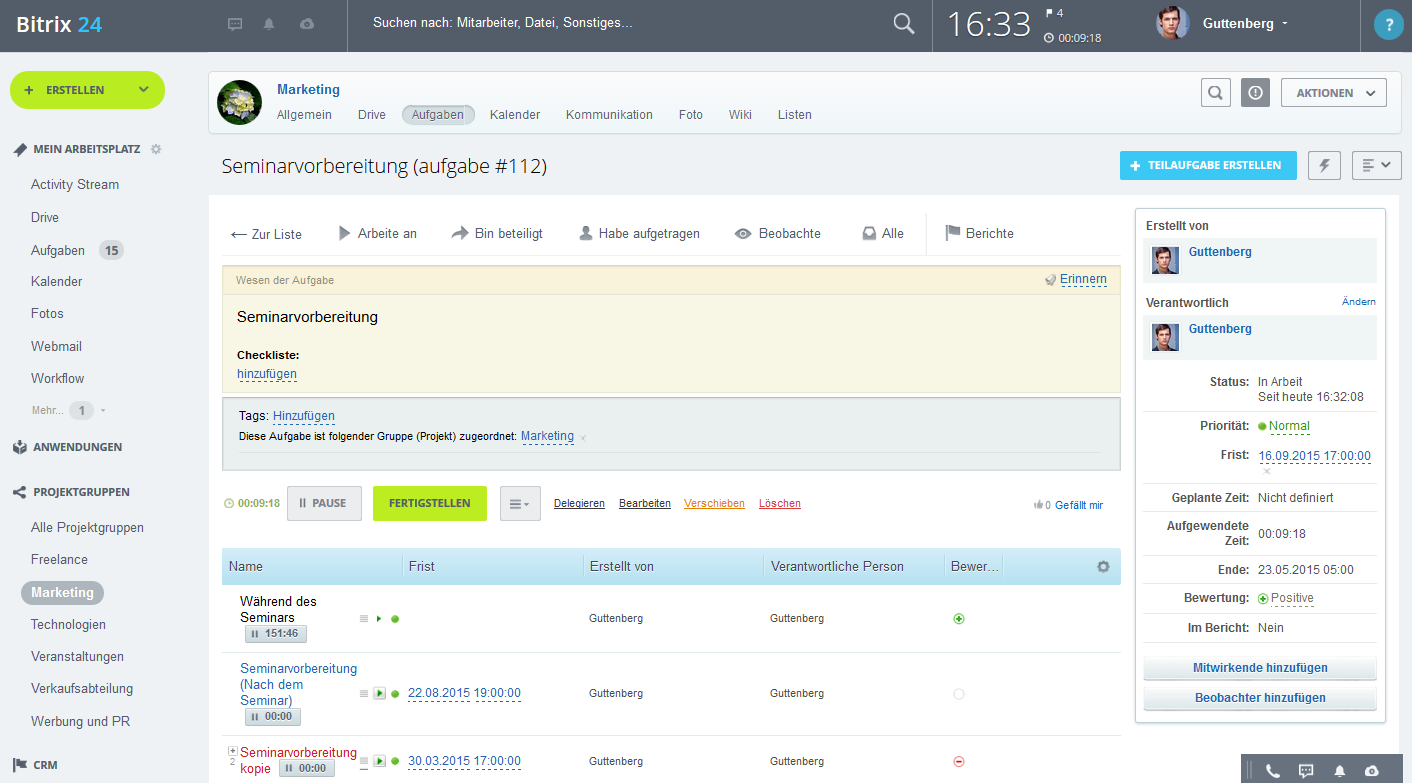Open Wiki tab in Marketing group
This screenshot has height=783, width=1412.
pyautogui.click(x=740, y=115)
